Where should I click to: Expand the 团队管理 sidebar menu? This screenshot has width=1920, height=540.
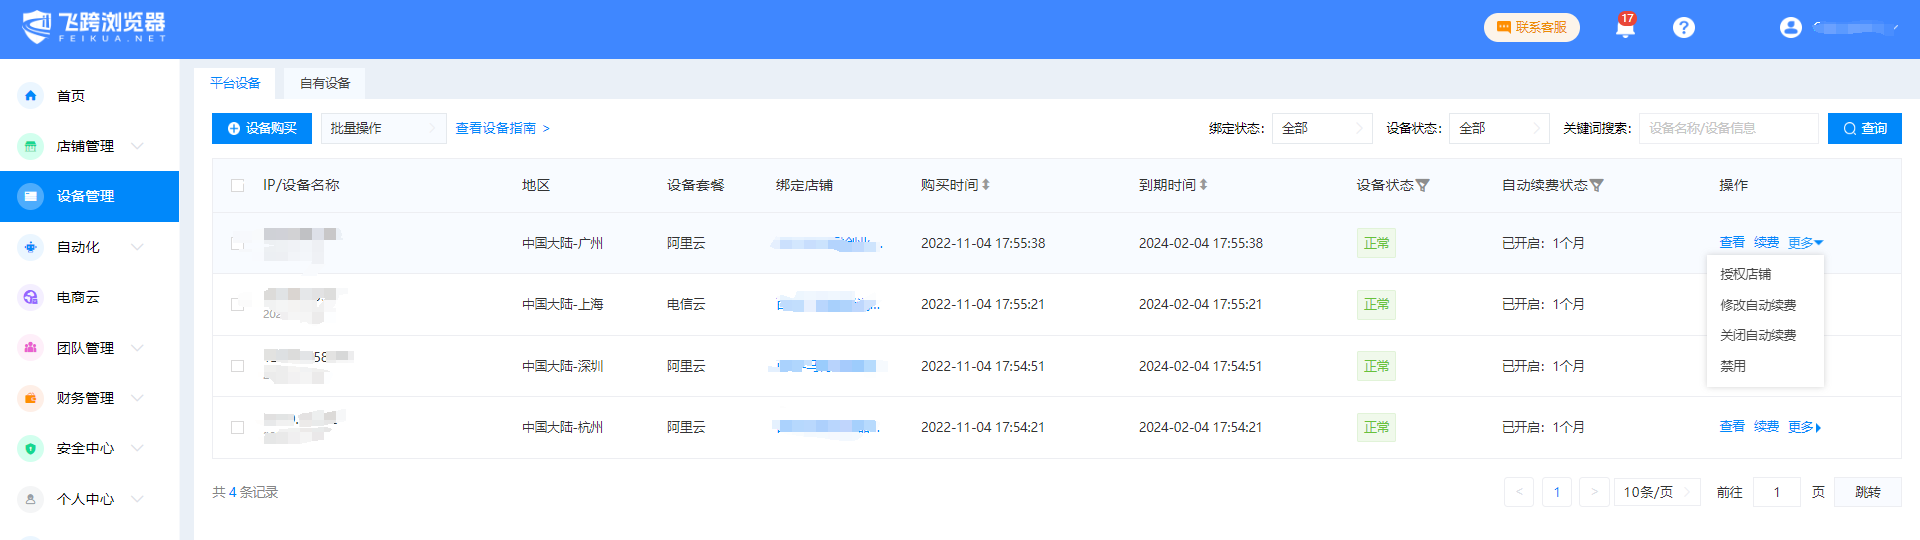coord(137,348)
